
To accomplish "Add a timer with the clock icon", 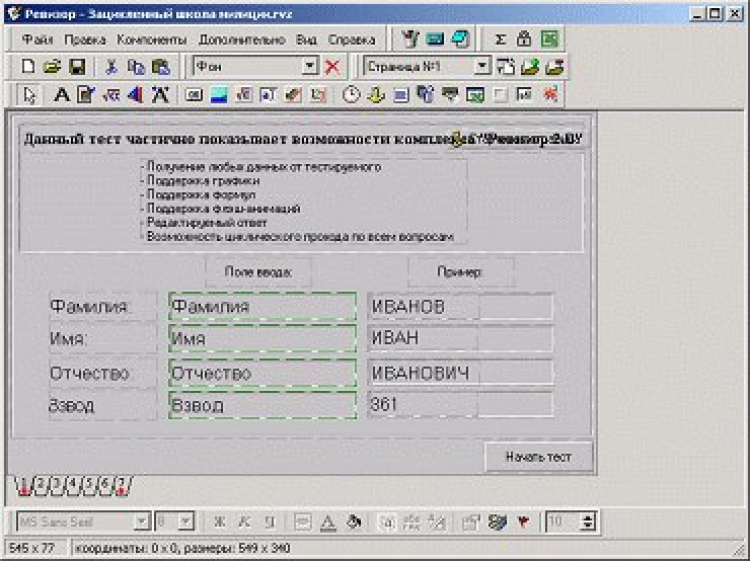I will (351, 95).
